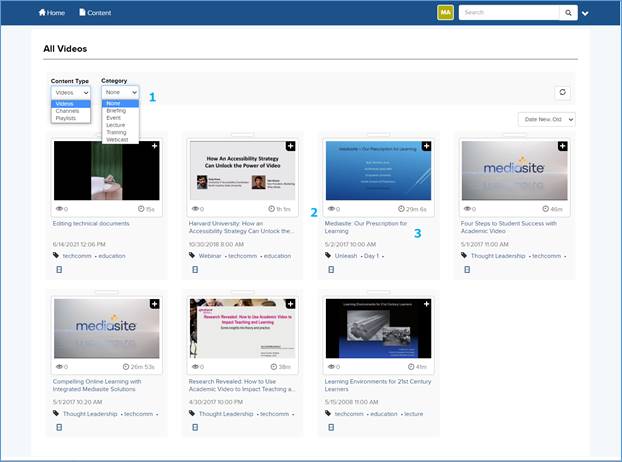Click plus icon on Compelling Online Learning thumbnail

pos(154,304)
